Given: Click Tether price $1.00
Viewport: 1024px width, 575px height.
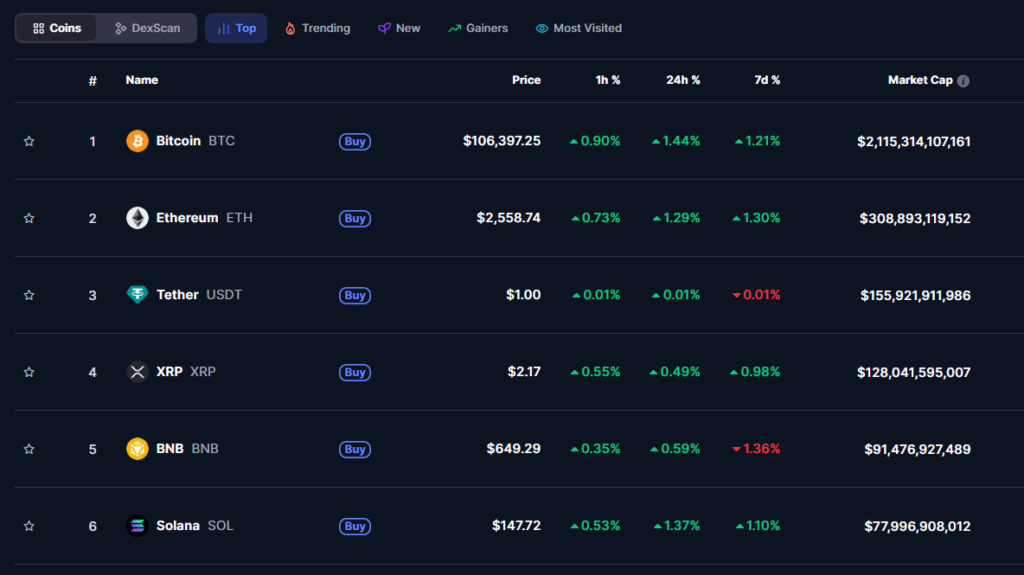Looking at the screenshot, I should point(523,295).
